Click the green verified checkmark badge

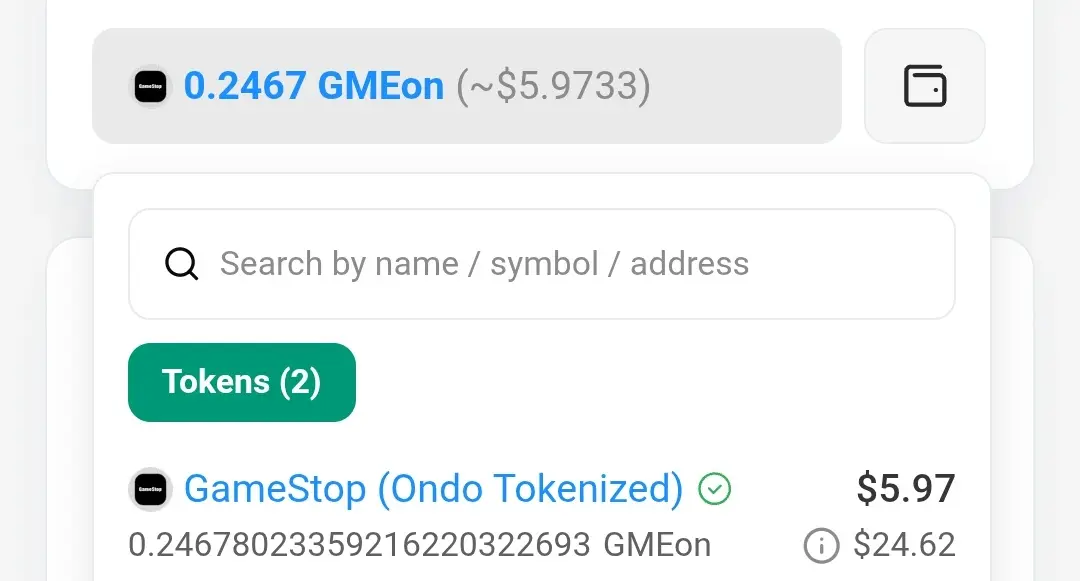pyautogui.click(x=714, y=489)
